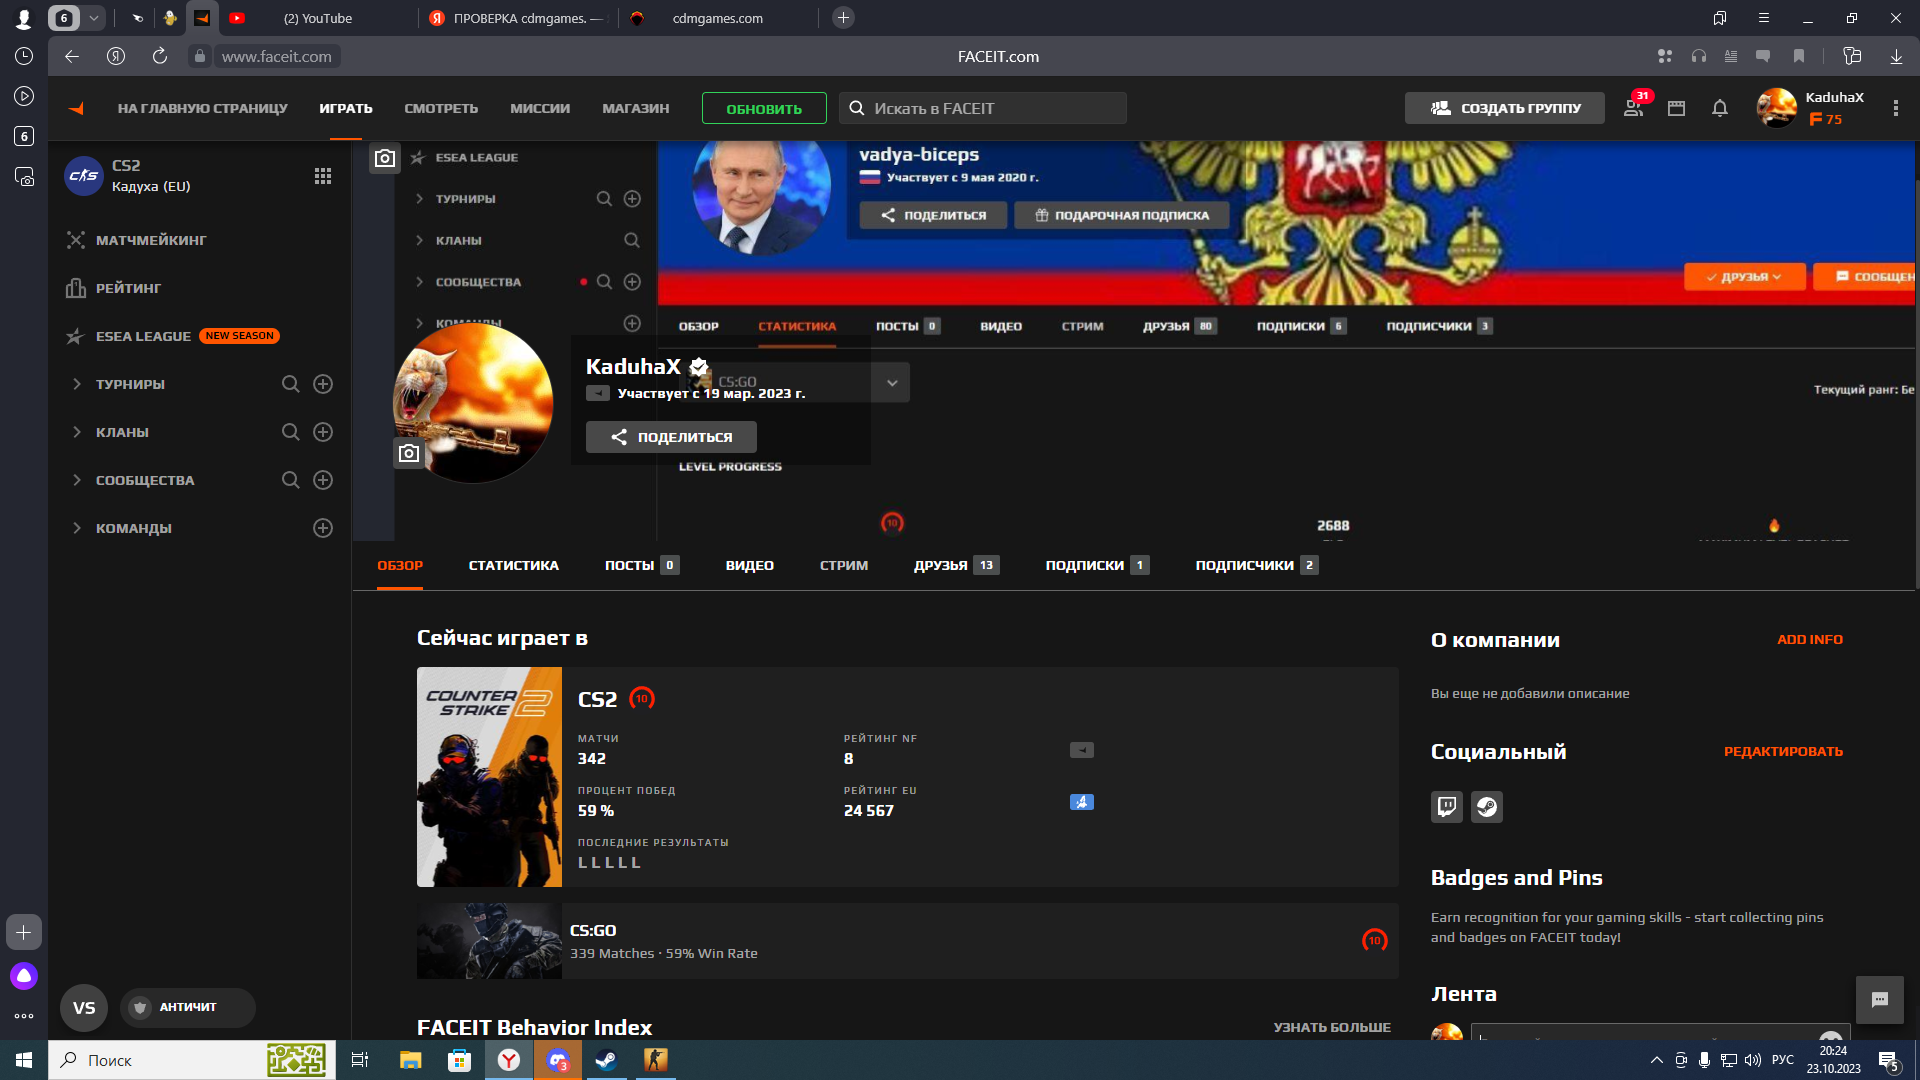The height and width of the screenshot is (1080, 1920).
Task: Add a tournament with the plus in ТУРНИРЫ row
Action: (x=323, y=384)
